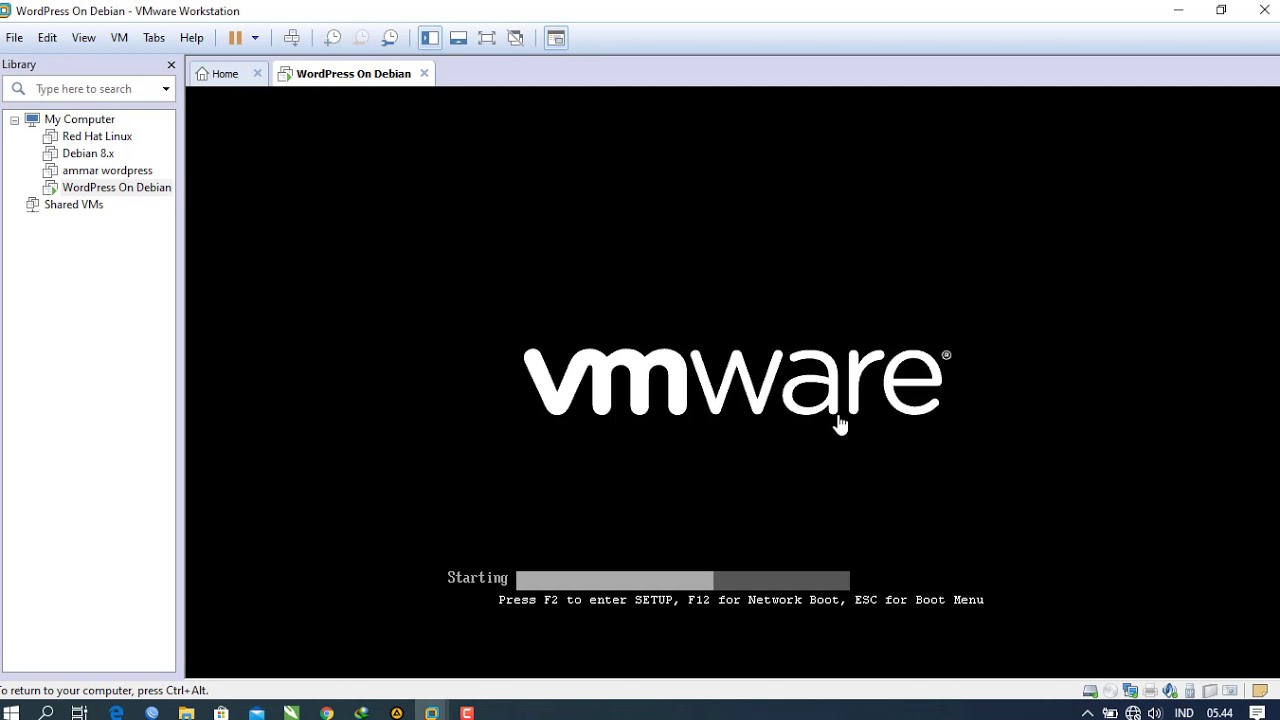
Task: Click the search magnifier in the Library
Action: (x=18, y=89)
